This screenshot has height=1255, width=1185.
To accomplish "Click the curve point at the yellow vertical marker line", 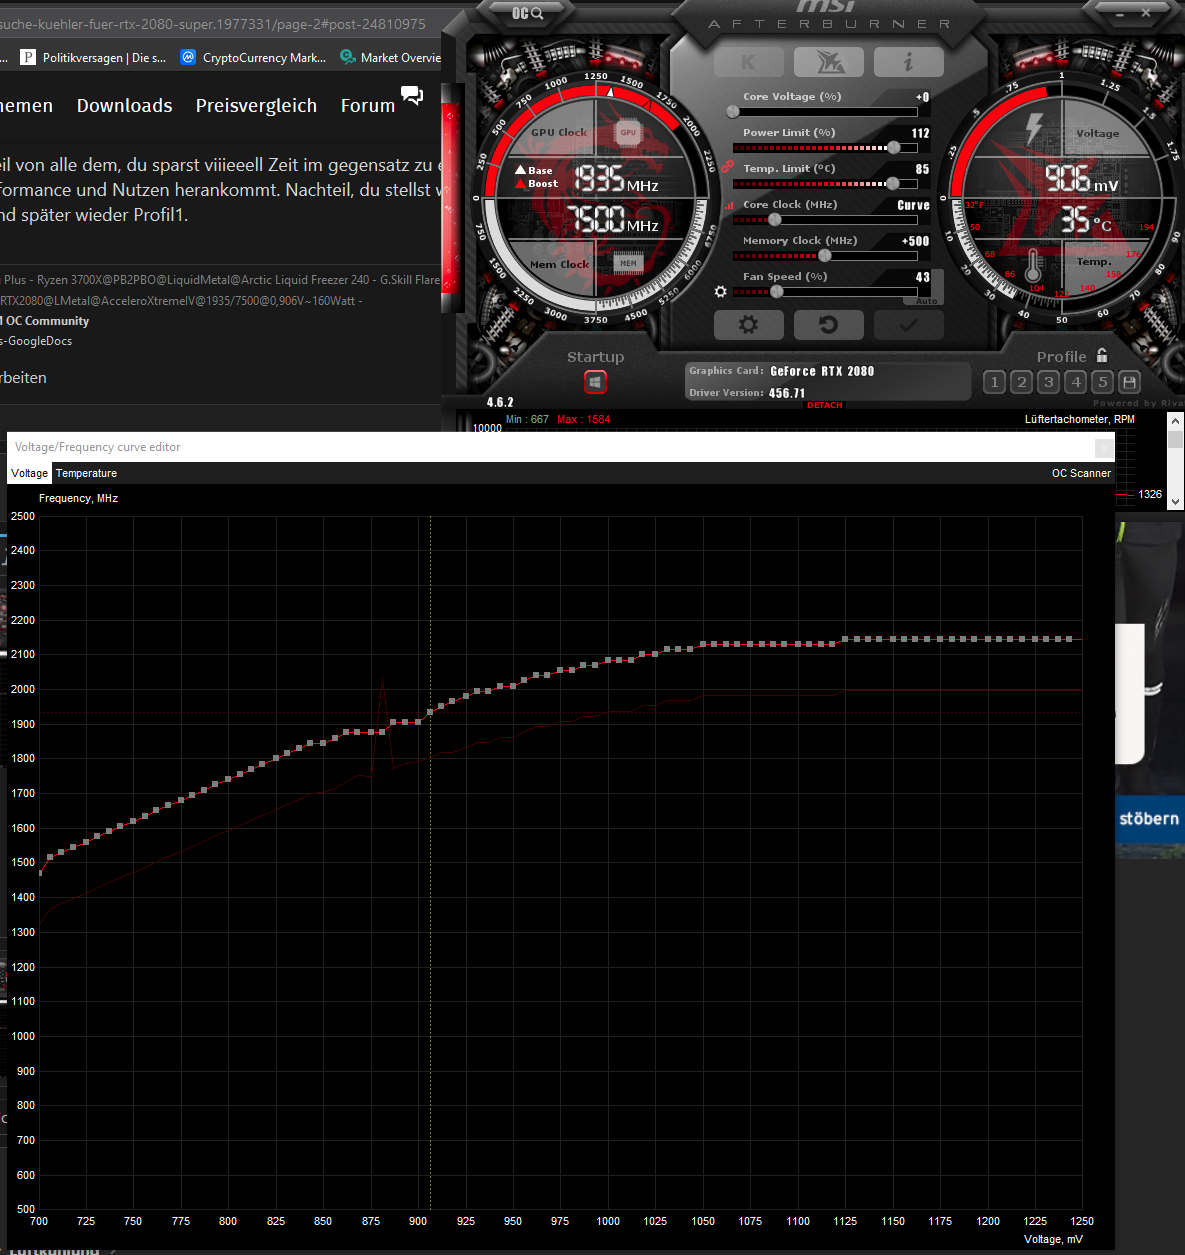I will pos(430,712).
